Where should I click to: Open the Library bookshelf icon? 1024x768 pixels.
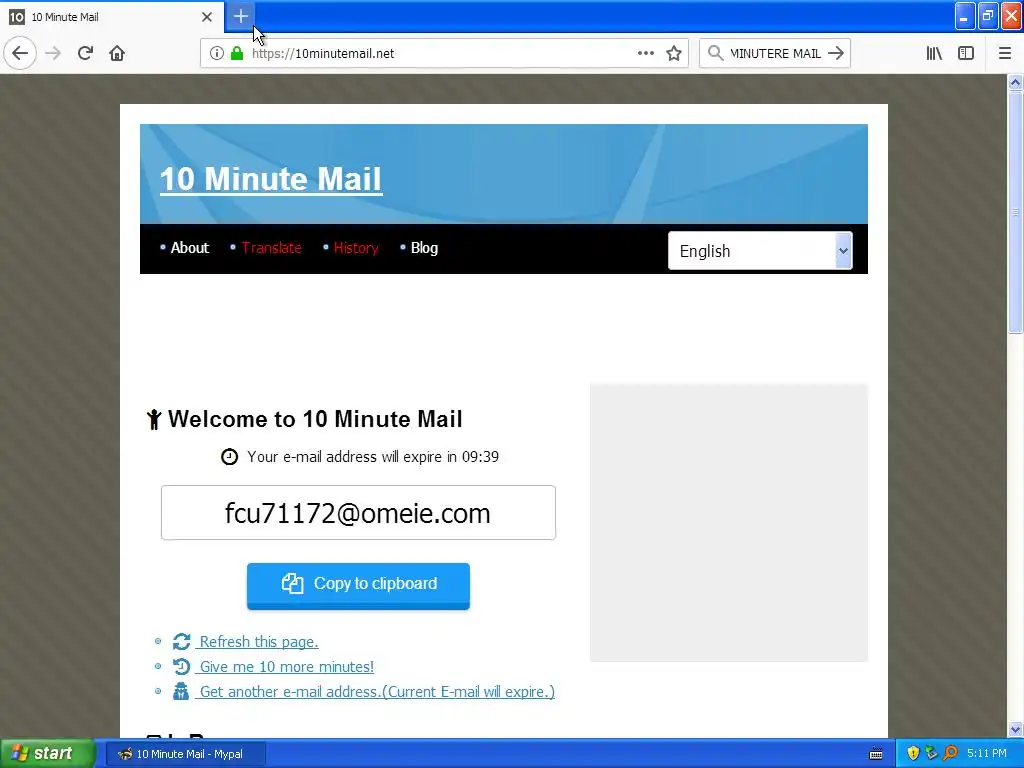tap(934, 53)
